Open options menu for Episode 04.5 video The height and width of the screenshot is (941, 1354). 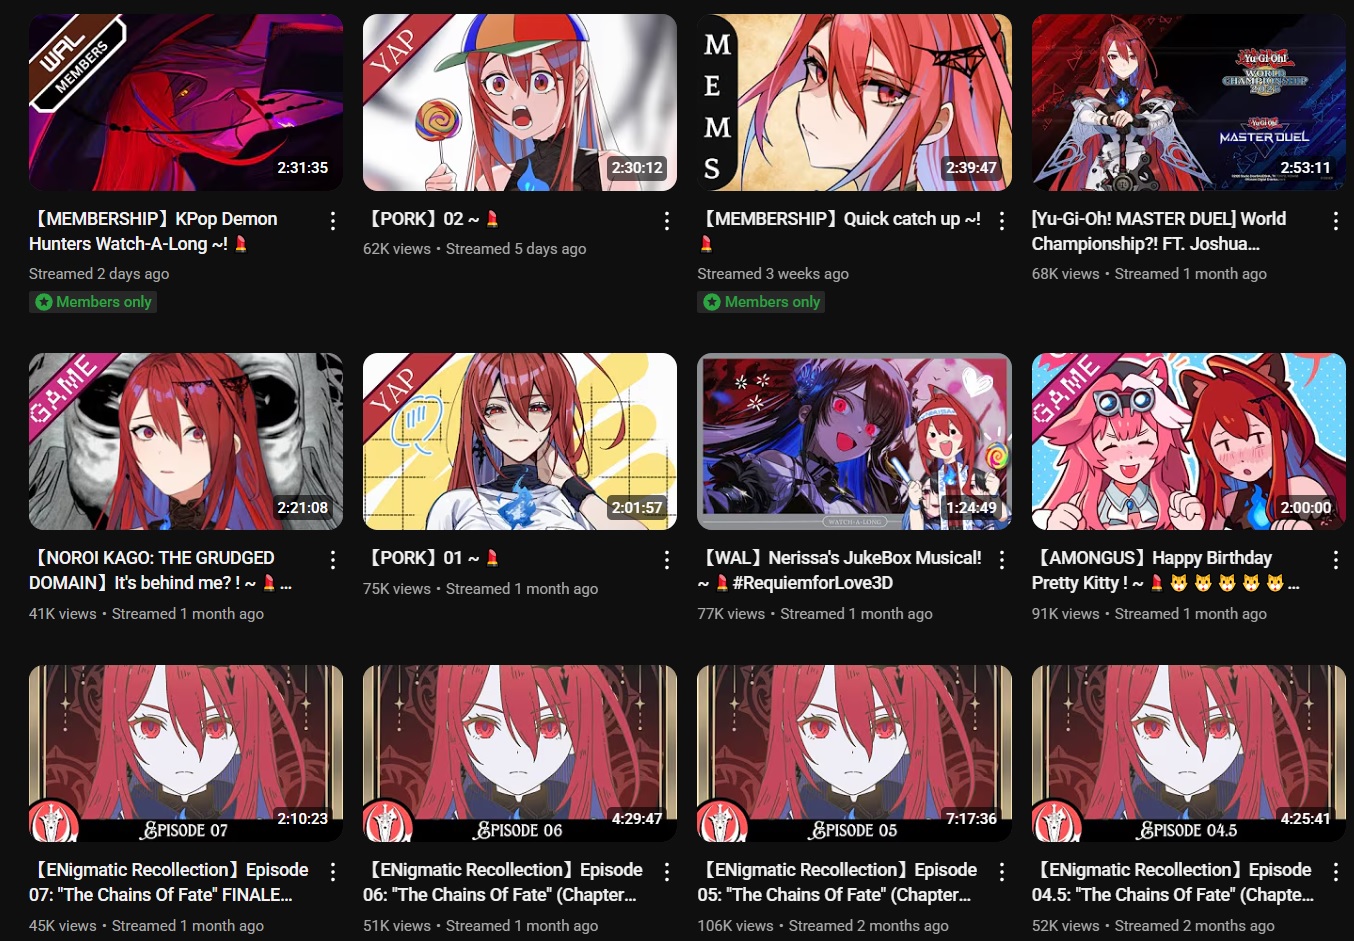[x=1336, y=872]
